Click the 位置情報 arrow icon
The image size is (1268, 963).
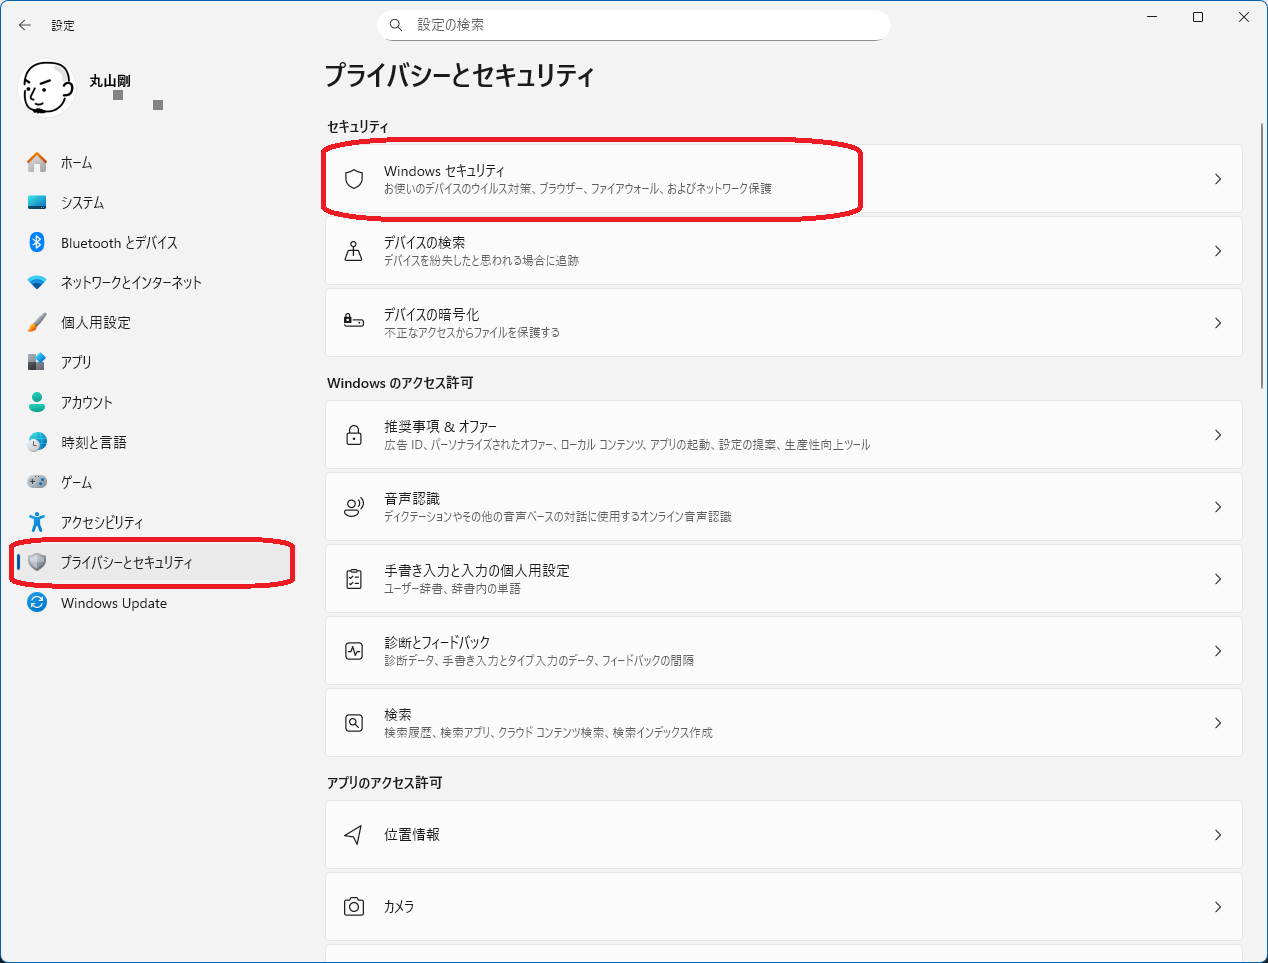[353, 835]
